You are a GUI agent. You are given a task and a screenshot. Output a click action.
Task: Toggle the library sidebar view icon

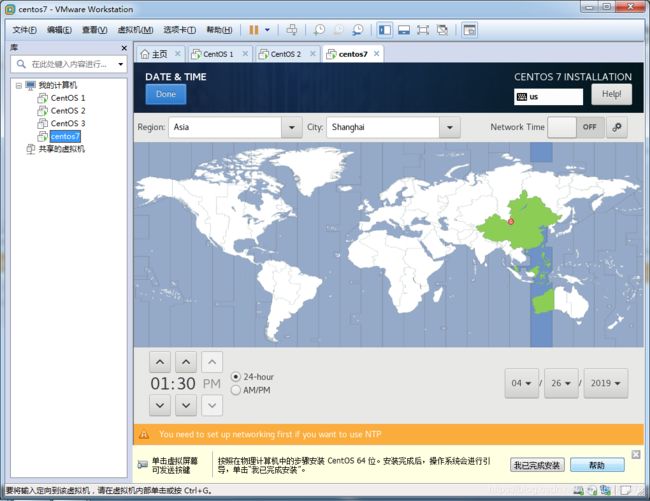click(385, 30)
